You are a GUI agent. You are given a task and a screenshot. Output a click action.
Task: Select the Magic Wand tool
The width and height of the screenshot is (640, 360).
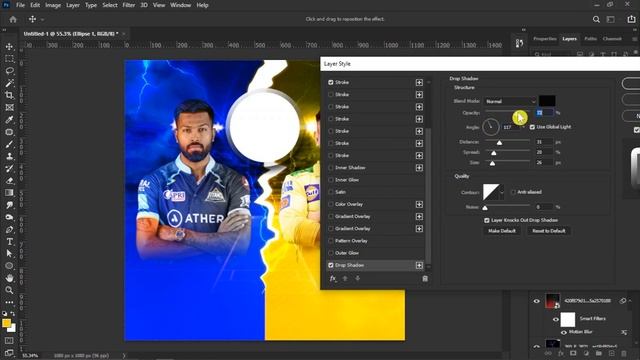[9, 83]
